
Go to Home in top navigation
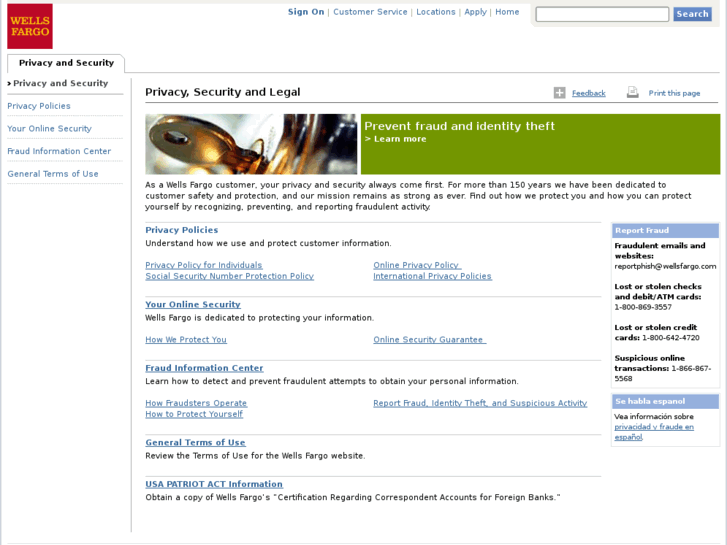point(507,12)
